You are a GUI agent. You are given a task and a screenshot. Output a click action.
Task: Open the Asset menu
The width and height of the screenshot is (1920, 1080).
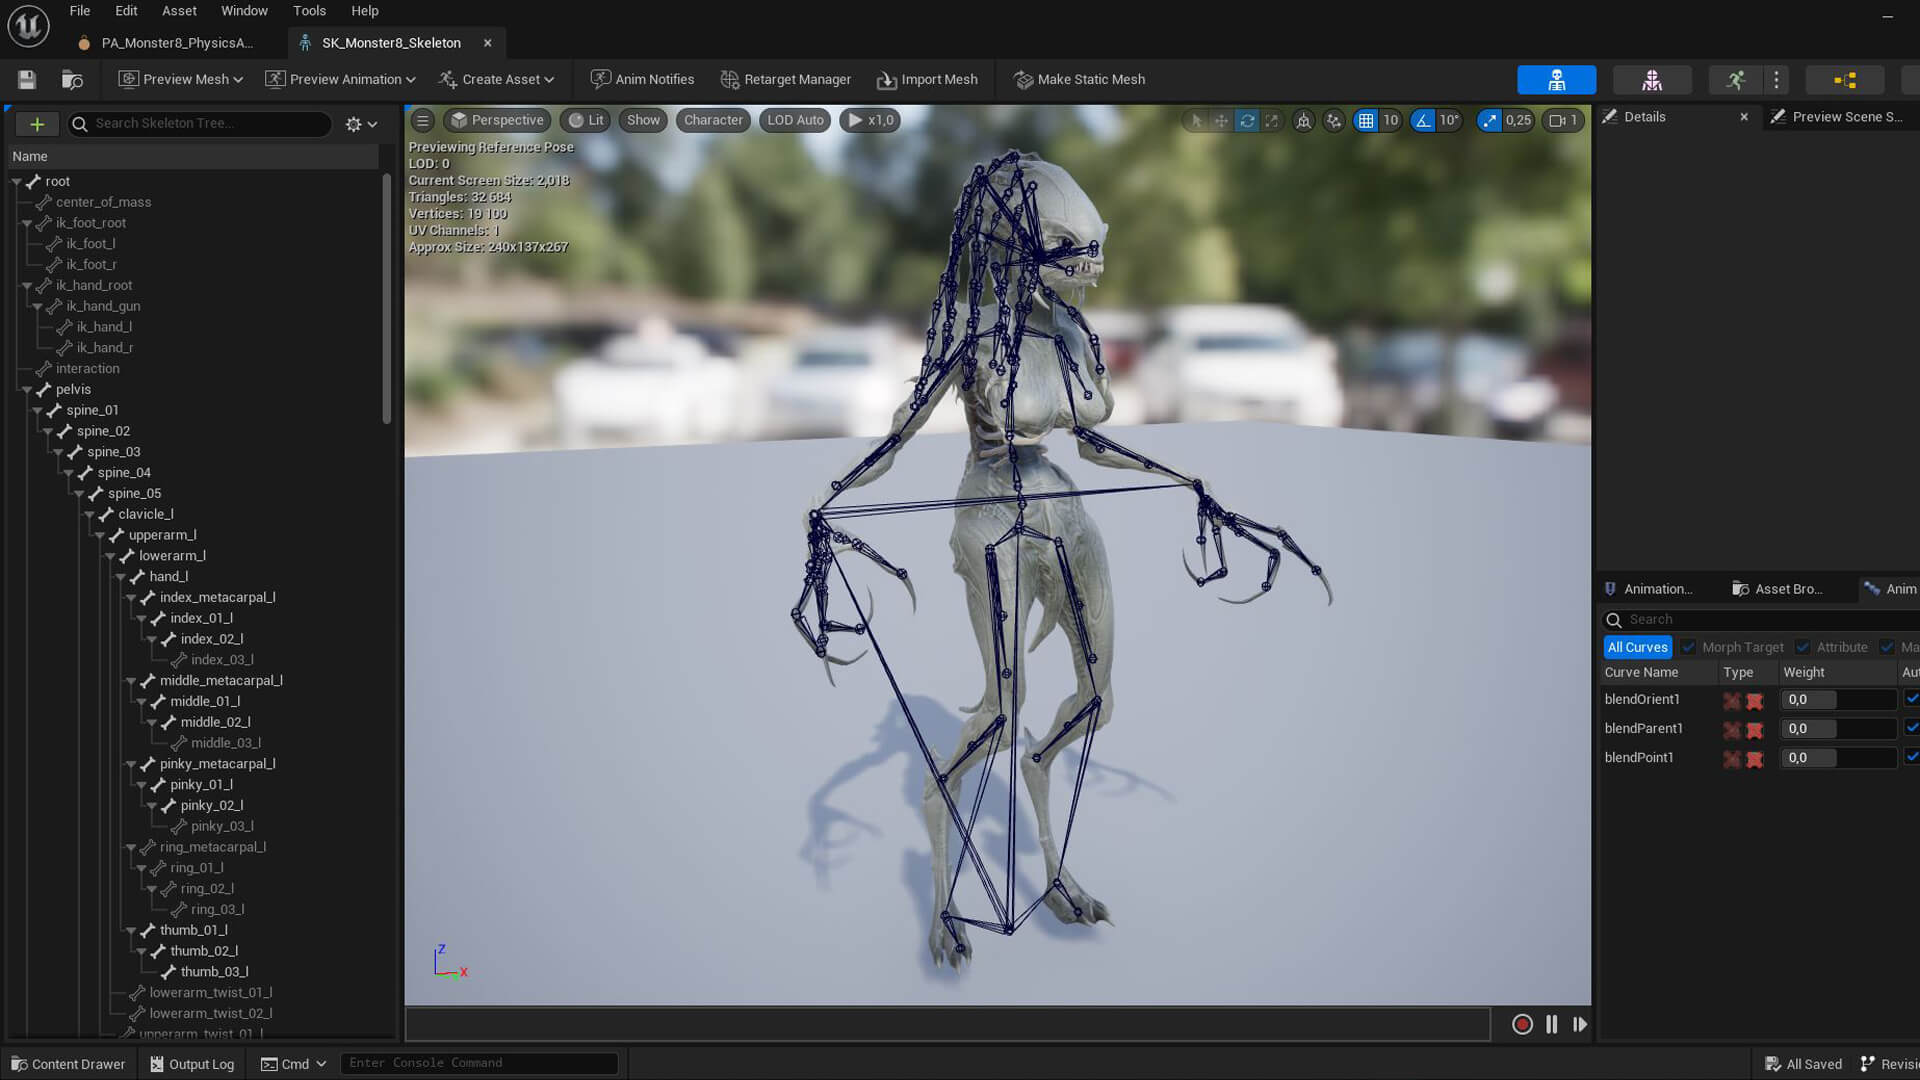coord(179,11)
